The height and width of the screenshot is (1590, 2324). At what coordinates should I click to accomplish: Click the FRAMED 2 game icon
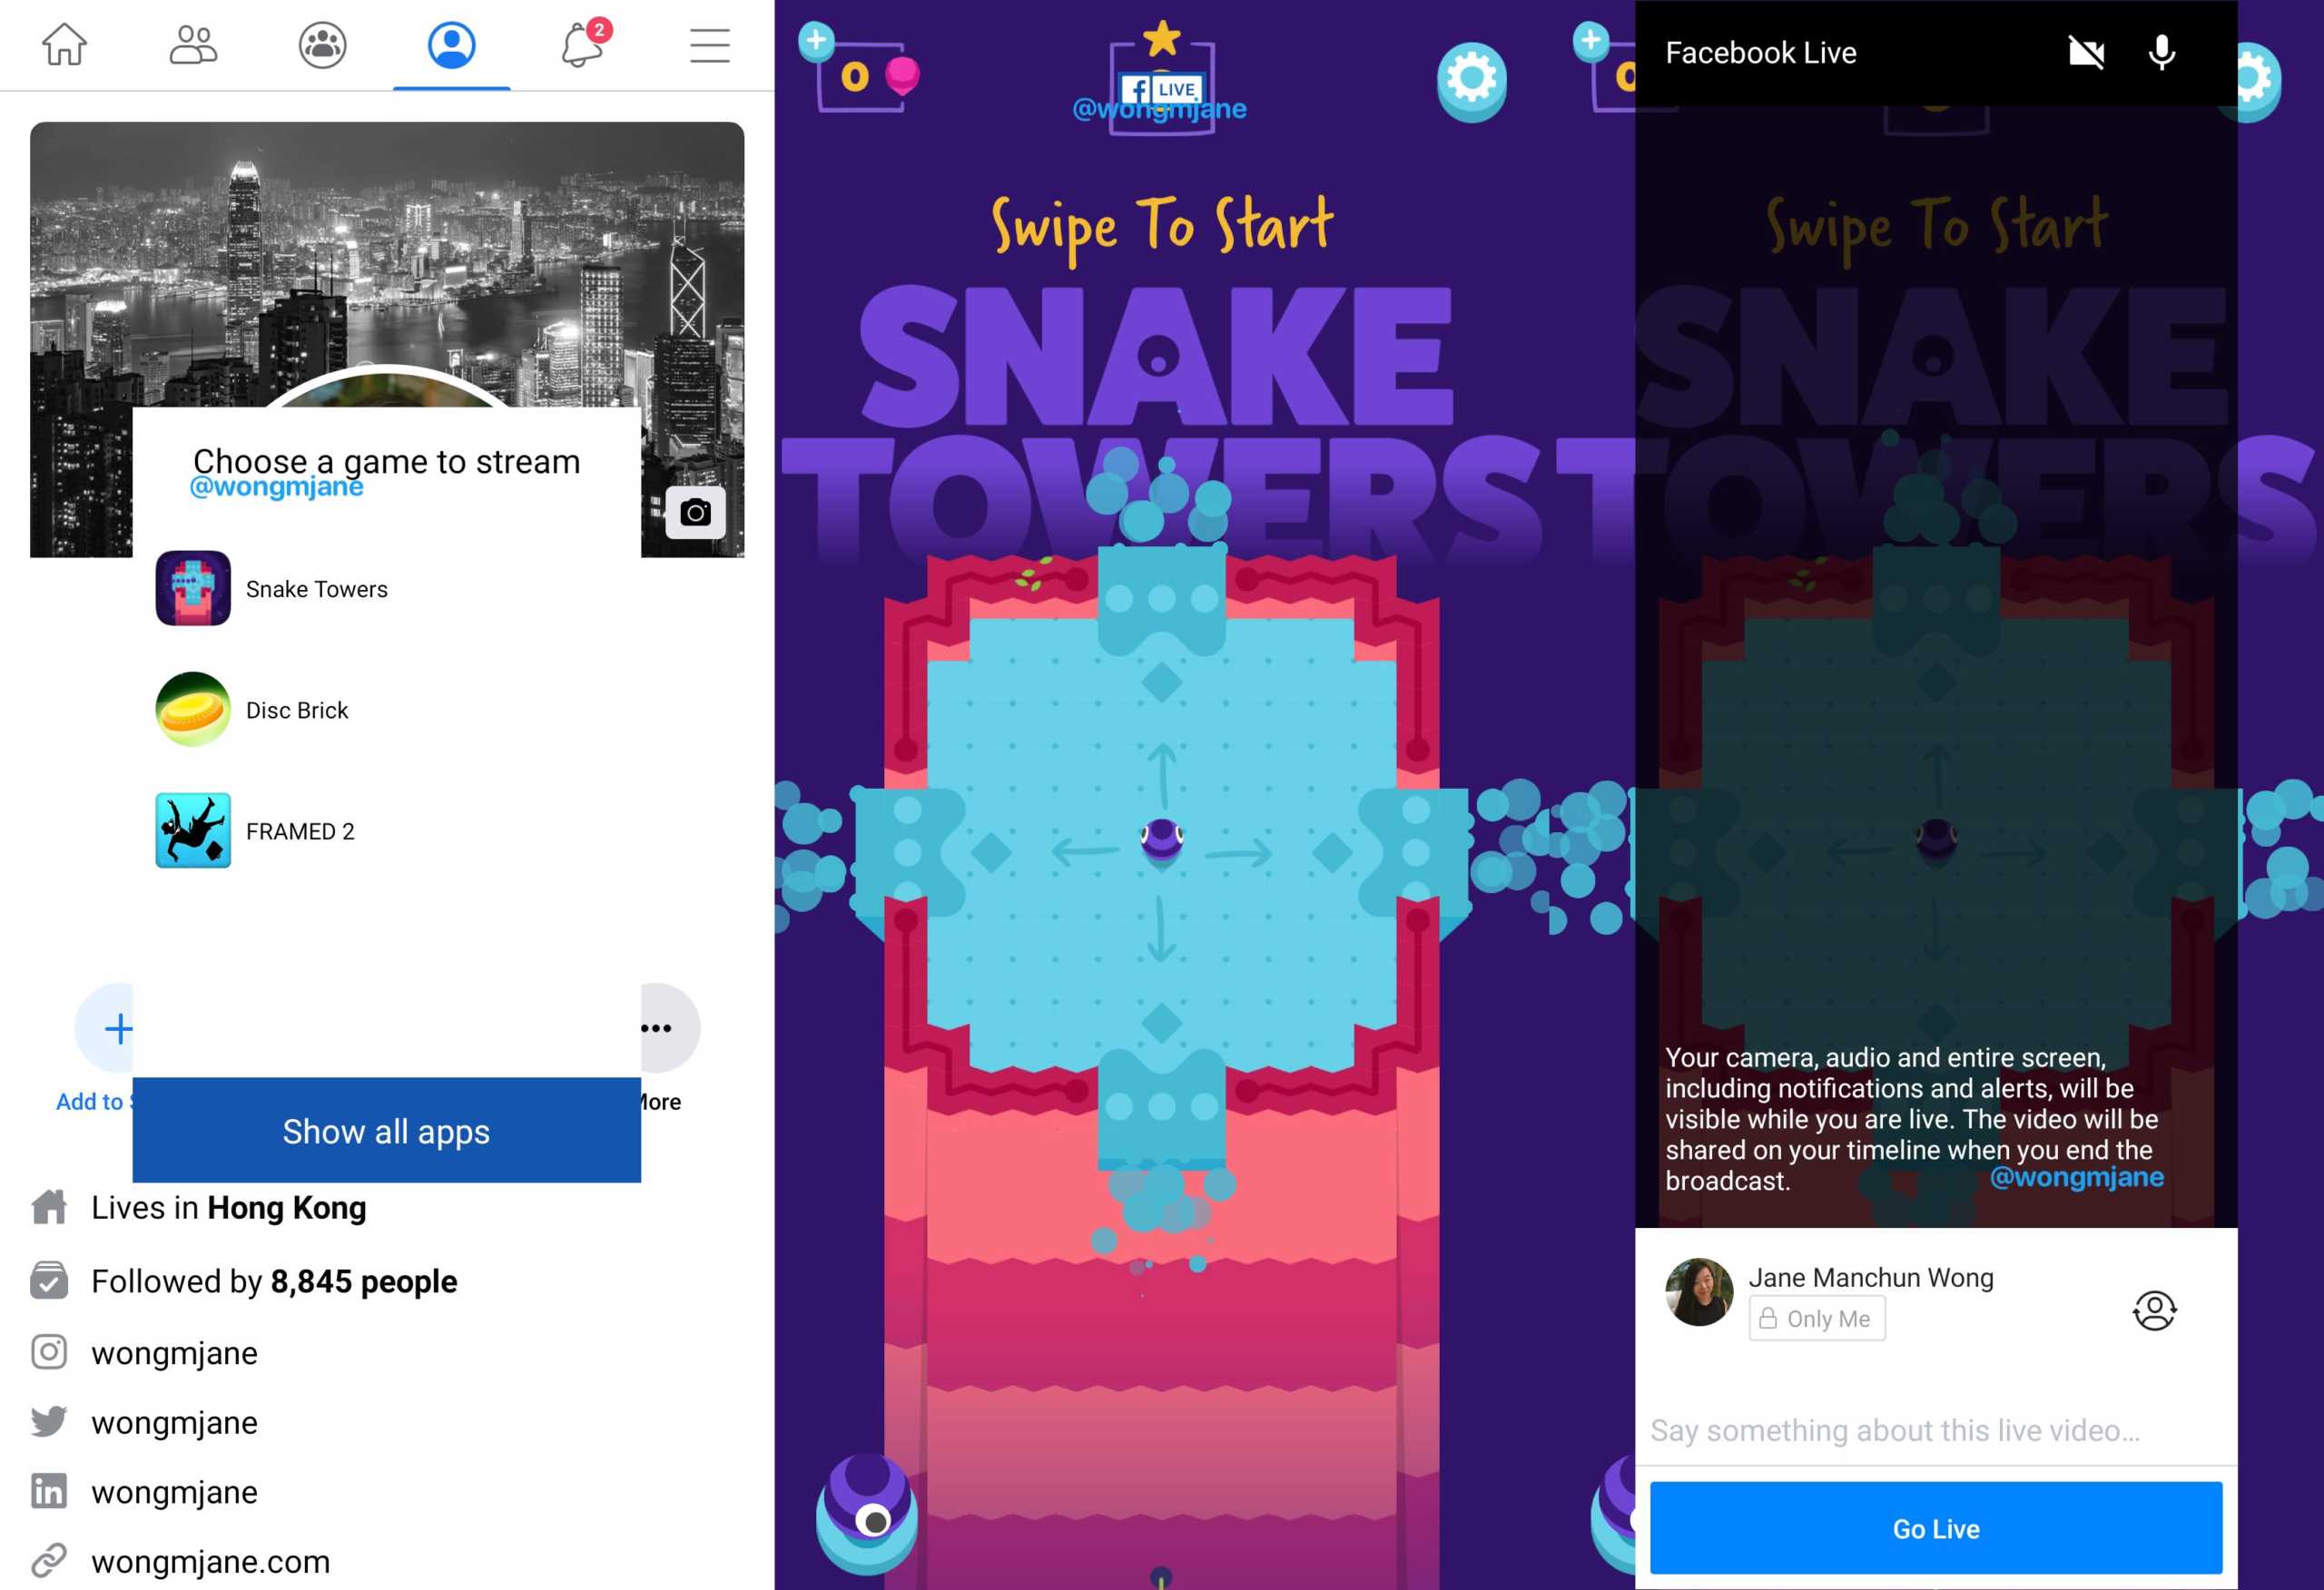(194, 829)
